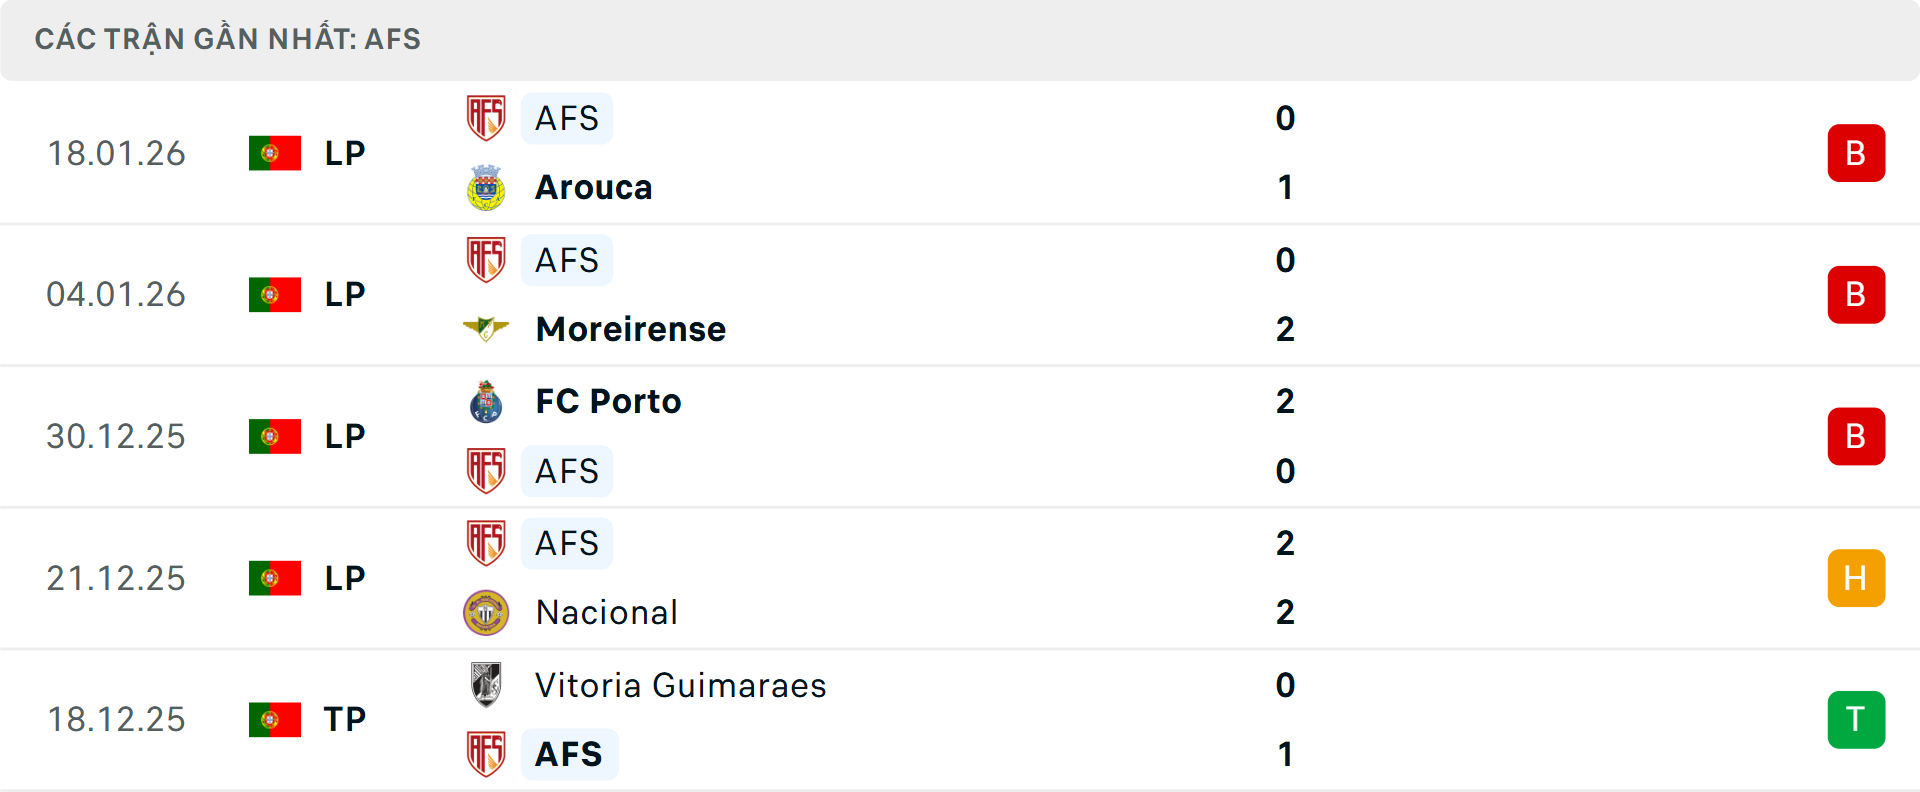Image resolution: width=1920 pixels, height=792 pixels.
Task: Click the 21.12.25 match date
Action: click(x=116, y=578)
